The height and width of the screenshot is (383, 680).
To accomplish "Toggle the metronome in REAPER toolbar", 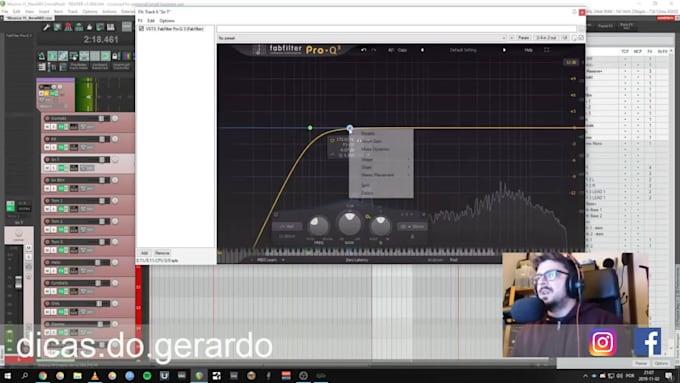I will pos(42,56).
